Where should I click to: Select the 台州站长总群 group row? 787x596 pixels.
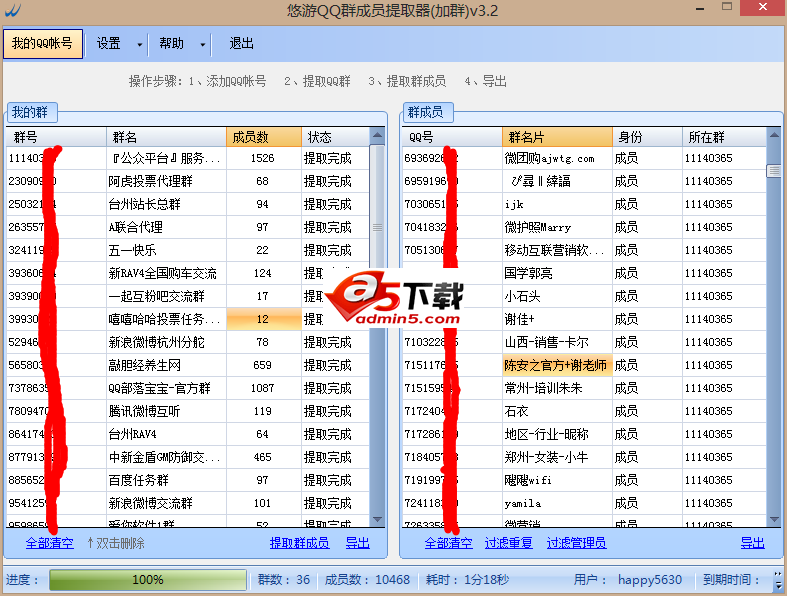(188, 204)
